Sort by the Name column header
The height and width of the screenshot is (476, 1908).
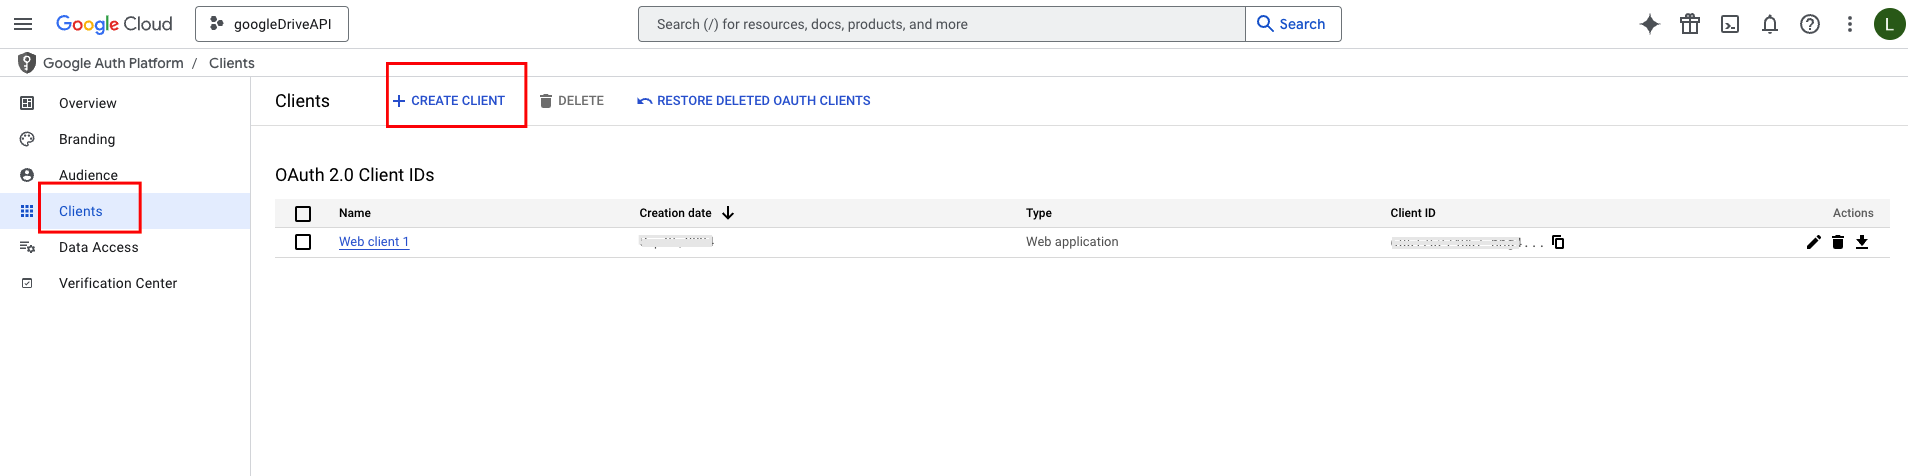[x=355, y=213]
